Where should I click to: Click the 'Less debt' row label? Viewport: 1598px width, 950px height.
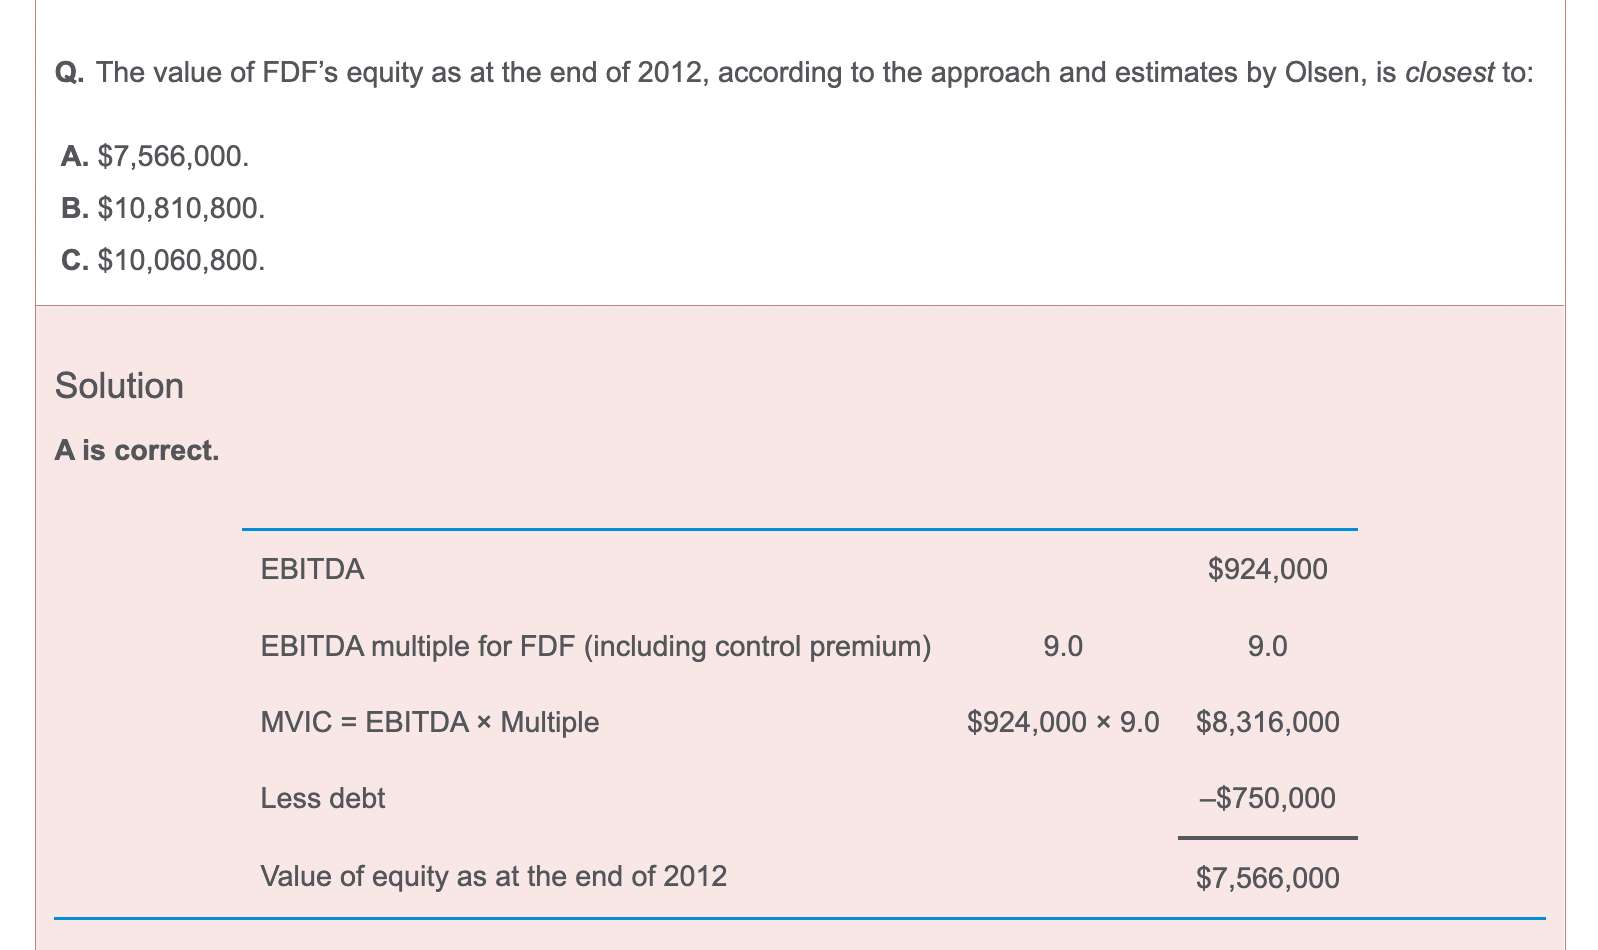(322, 798)
